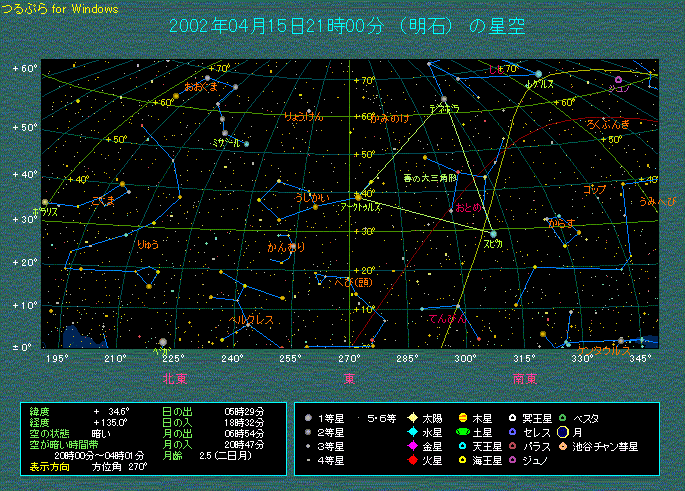This screenshot has width=685, height=491.
Task: Select the 木星 Jupiter icon in legend
Action: pyautogui.click(x=463, y=418)
